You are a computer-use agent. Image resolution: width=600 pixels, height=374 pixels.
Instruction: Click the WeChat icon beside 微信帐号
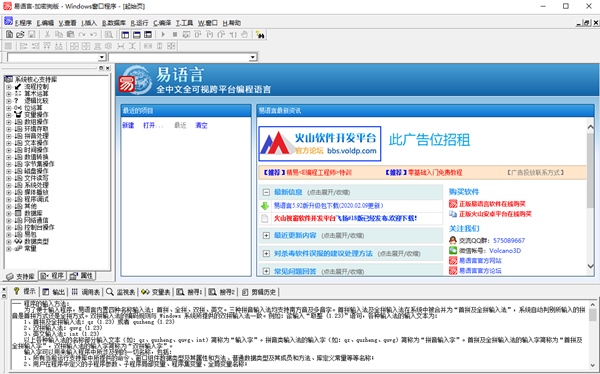point(453,250)
